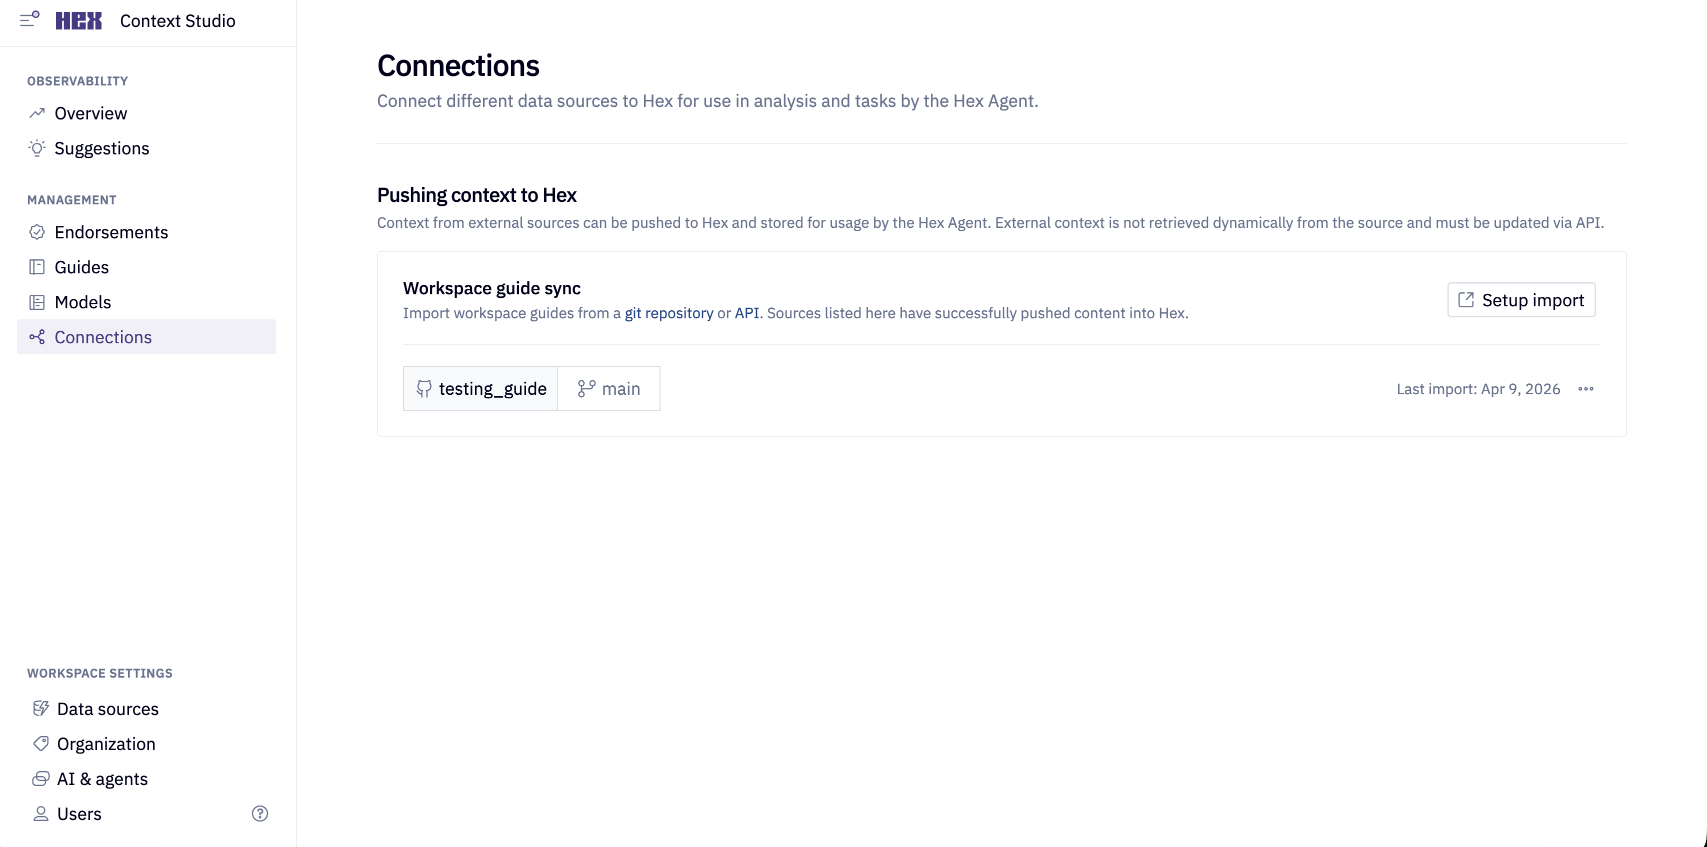Click the Users icon under Workspace Settings
The width and height of the screenshot is (1707, 847).
[x=40, y=813]
